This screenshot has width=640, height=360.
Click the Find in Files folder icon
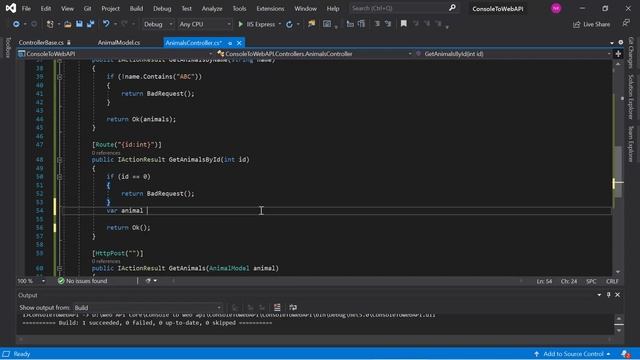[311, 24]
